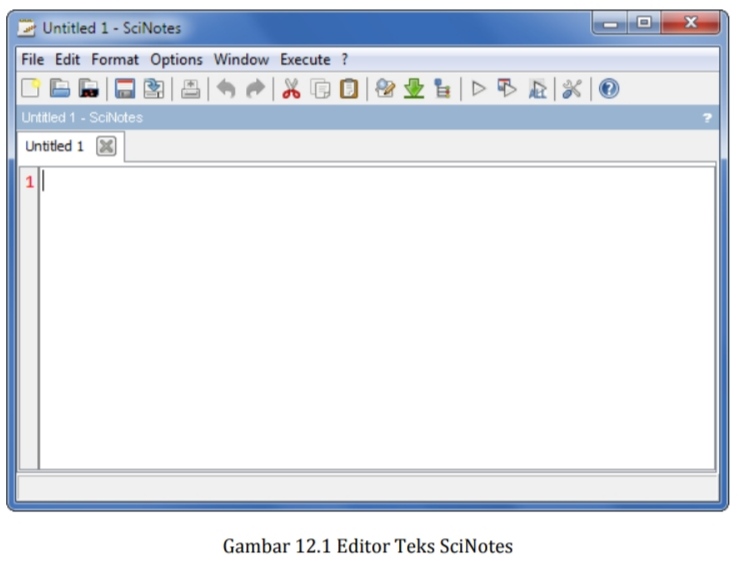Maximize the SciNotes window
The image size is (741, 567).
point(644,23)
